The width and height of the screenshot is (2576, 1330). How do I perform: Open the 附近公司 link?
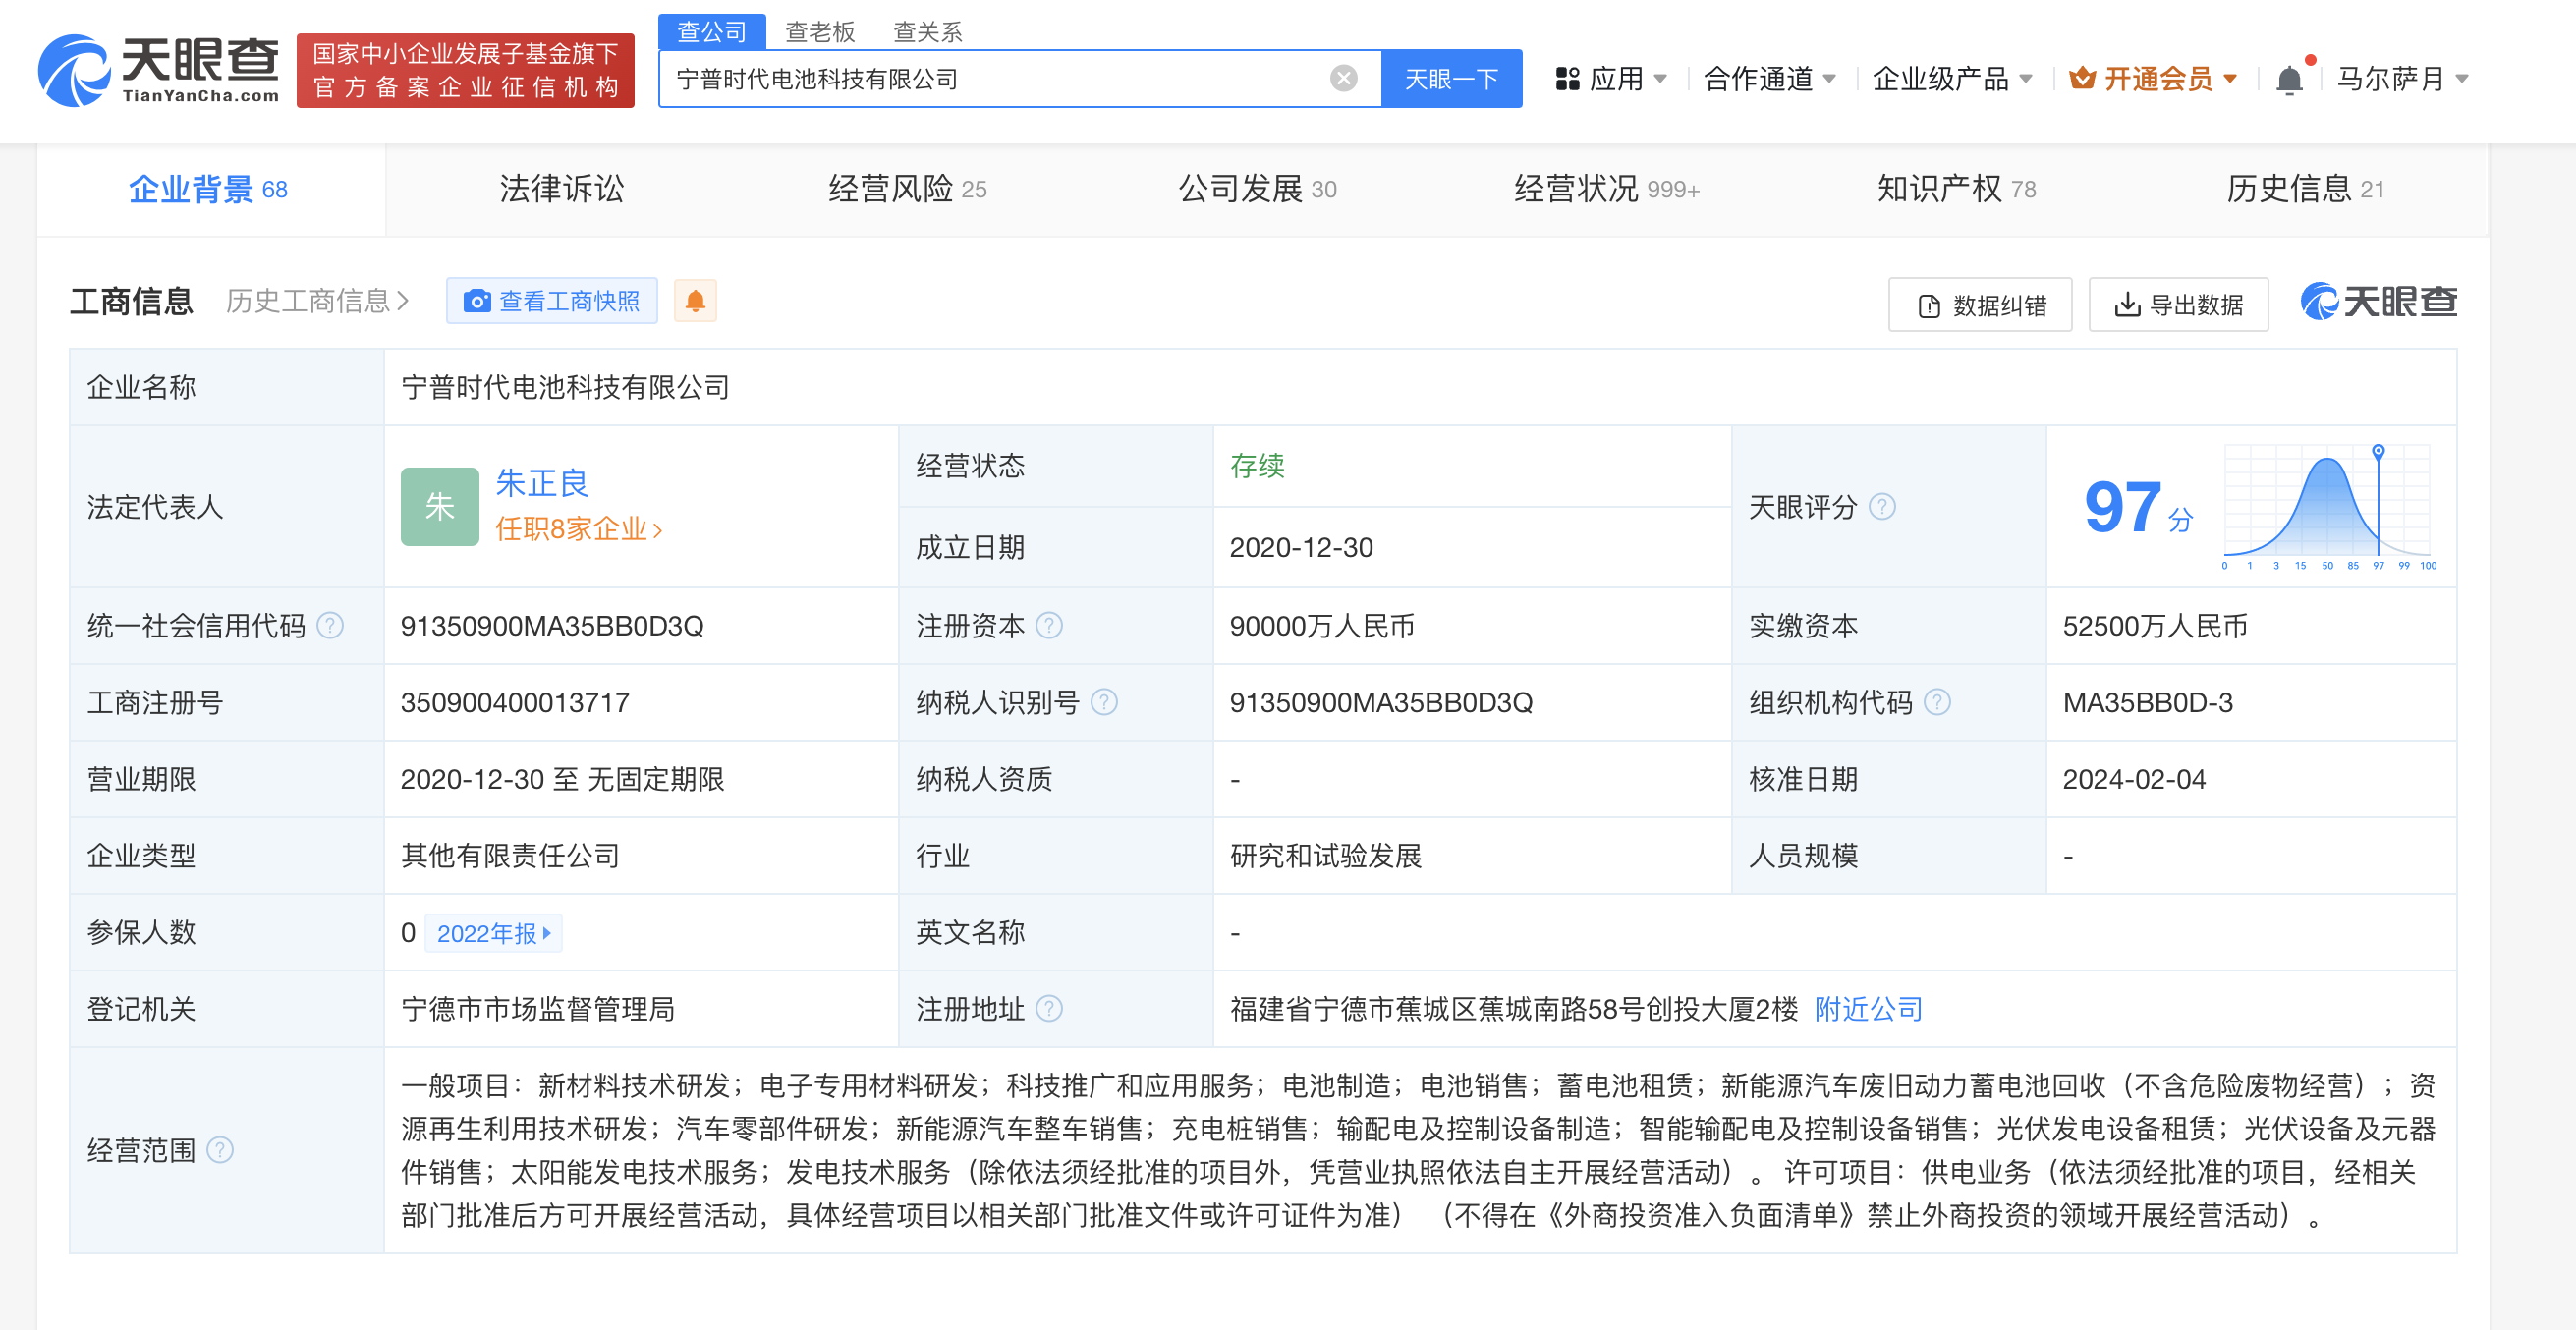coord(1867,1009)
